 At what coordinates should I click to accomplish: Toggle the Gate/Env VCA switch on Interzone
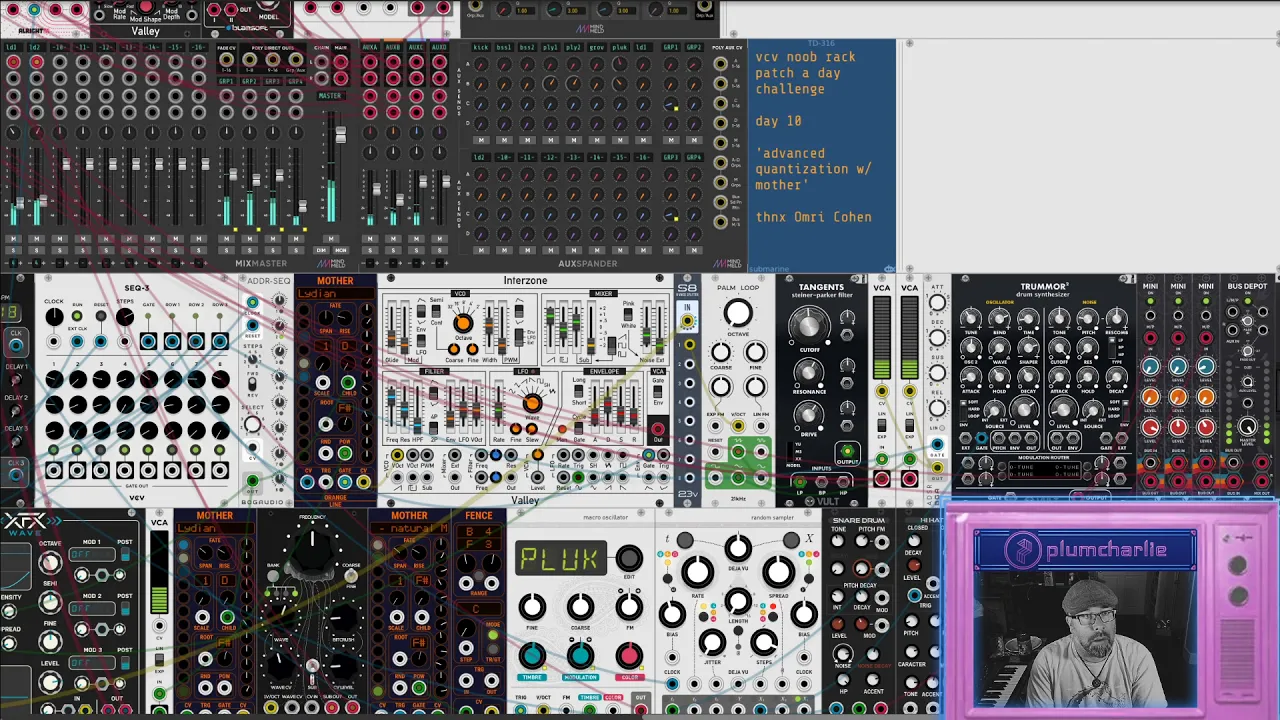click(657, 391)
